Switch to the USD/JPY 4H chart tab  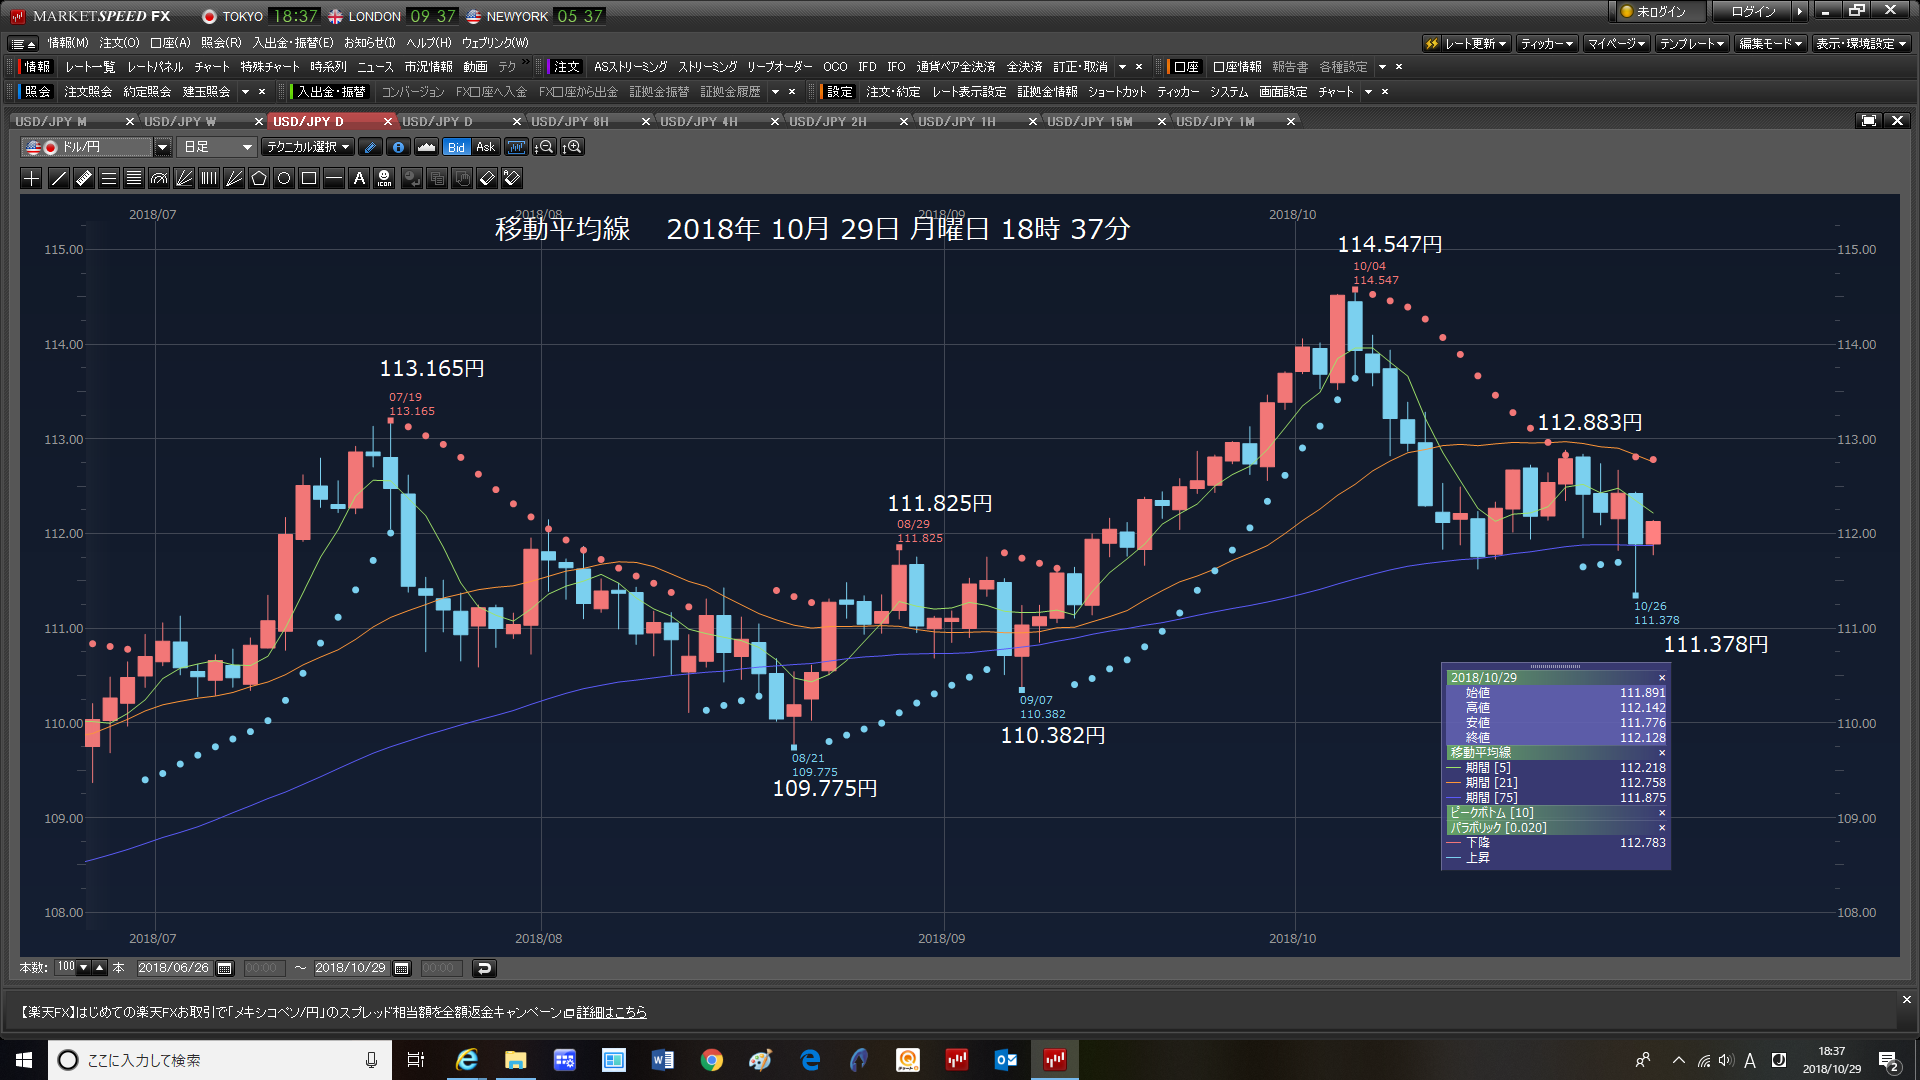pyautogui.click(x=698, y=121)
